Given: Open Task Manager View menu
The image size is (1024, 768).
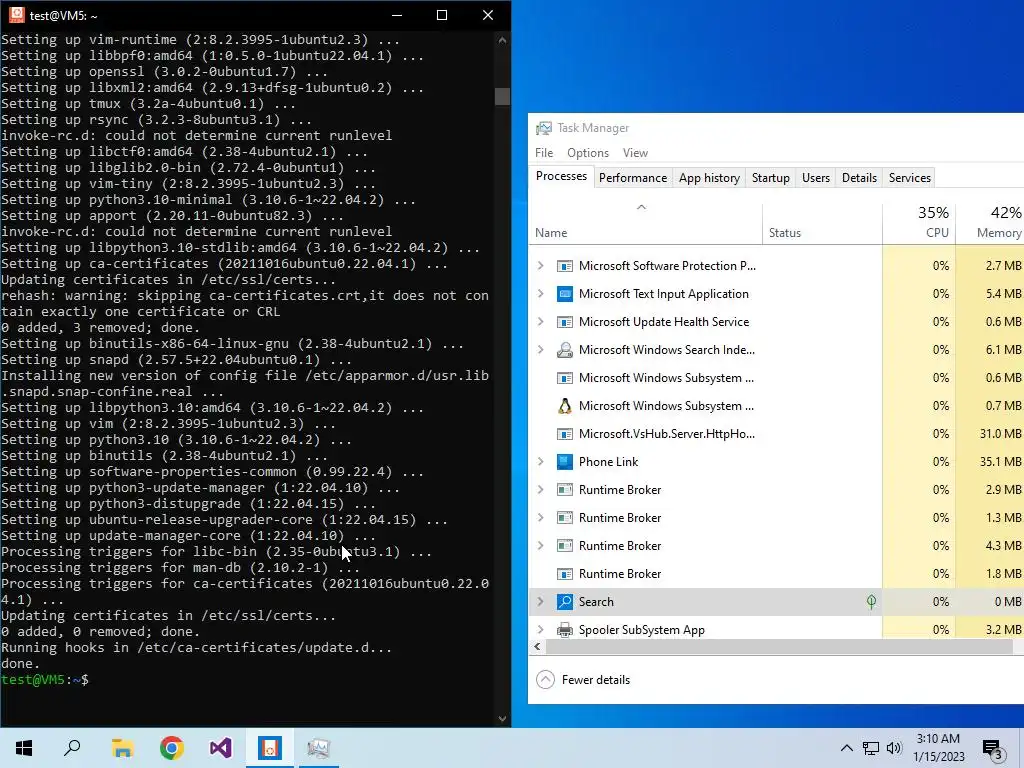Looking at the screenshot, I should (635, 153).
